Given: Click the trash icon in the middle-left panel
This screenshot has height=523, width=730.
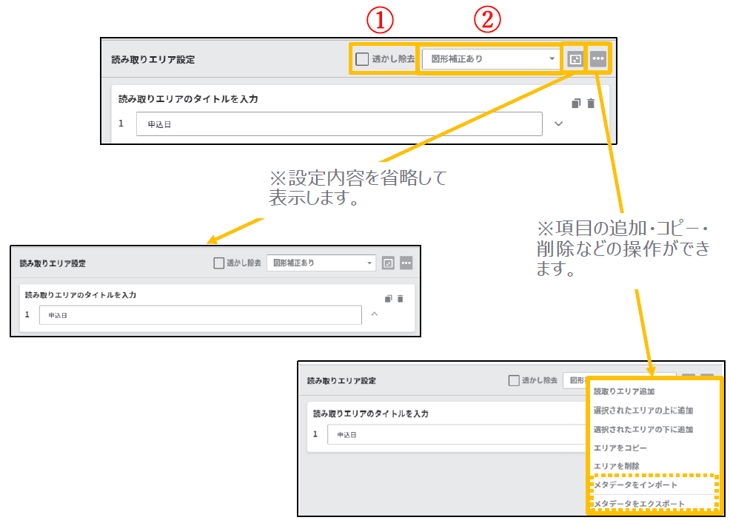Looking at the screenshot, I should [400, 298].
